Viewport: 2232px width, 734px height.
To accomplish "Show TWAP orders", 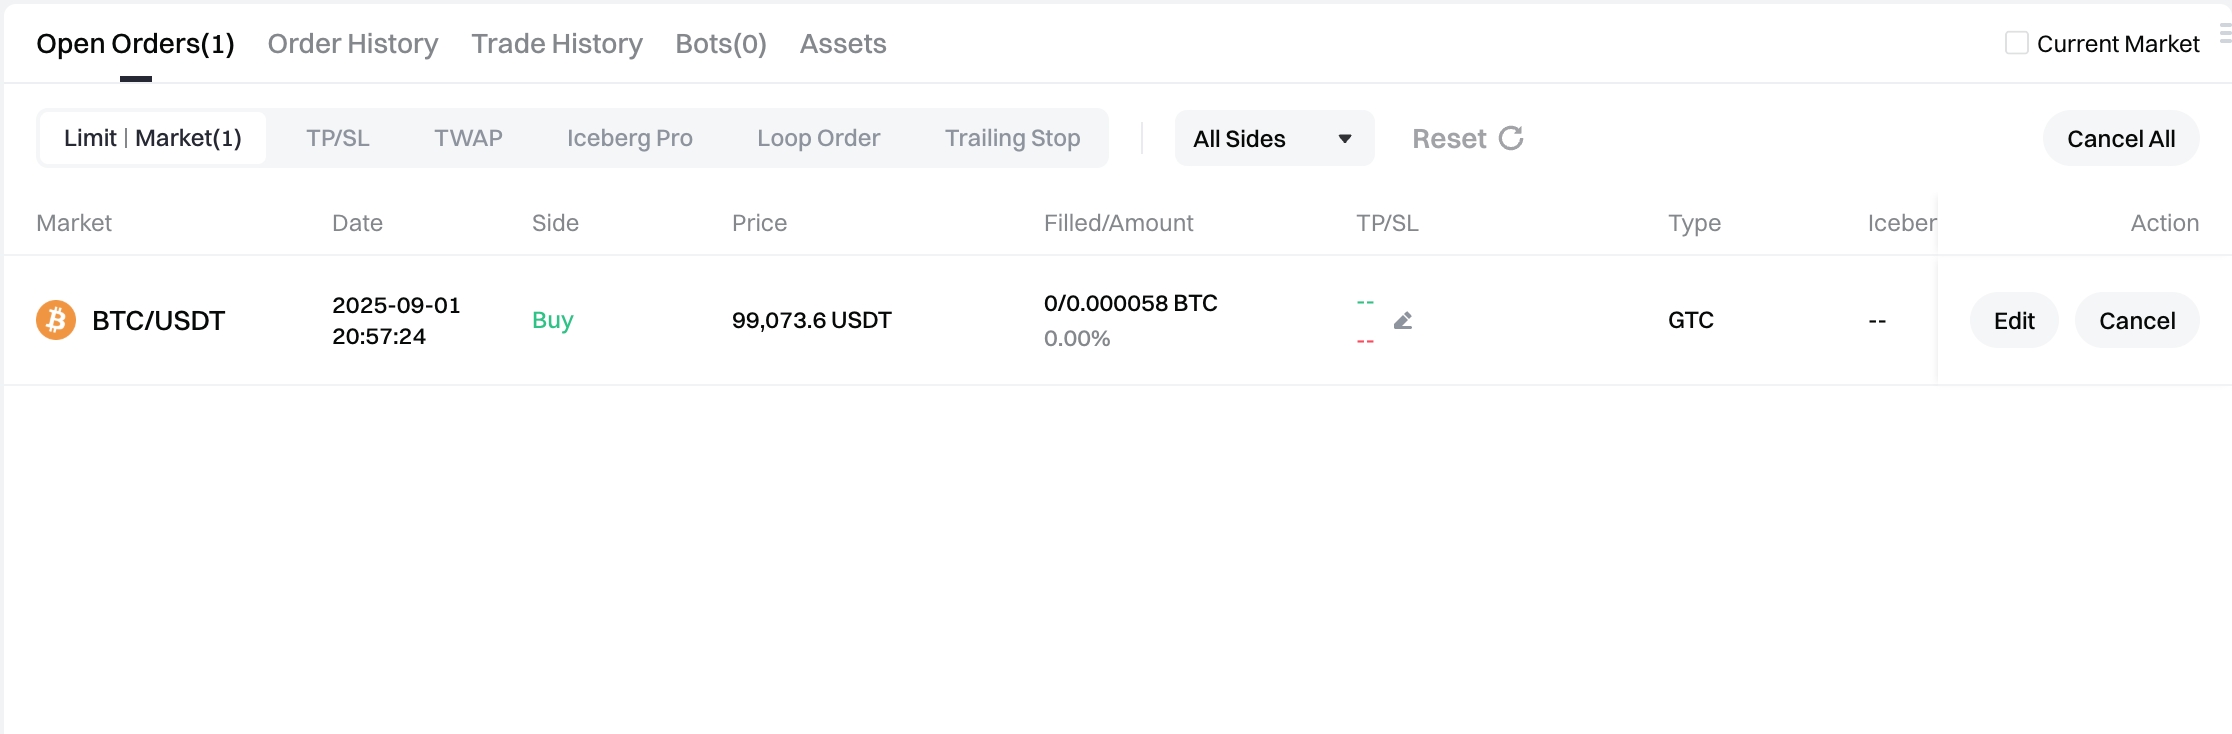I will tap(468, 138).
